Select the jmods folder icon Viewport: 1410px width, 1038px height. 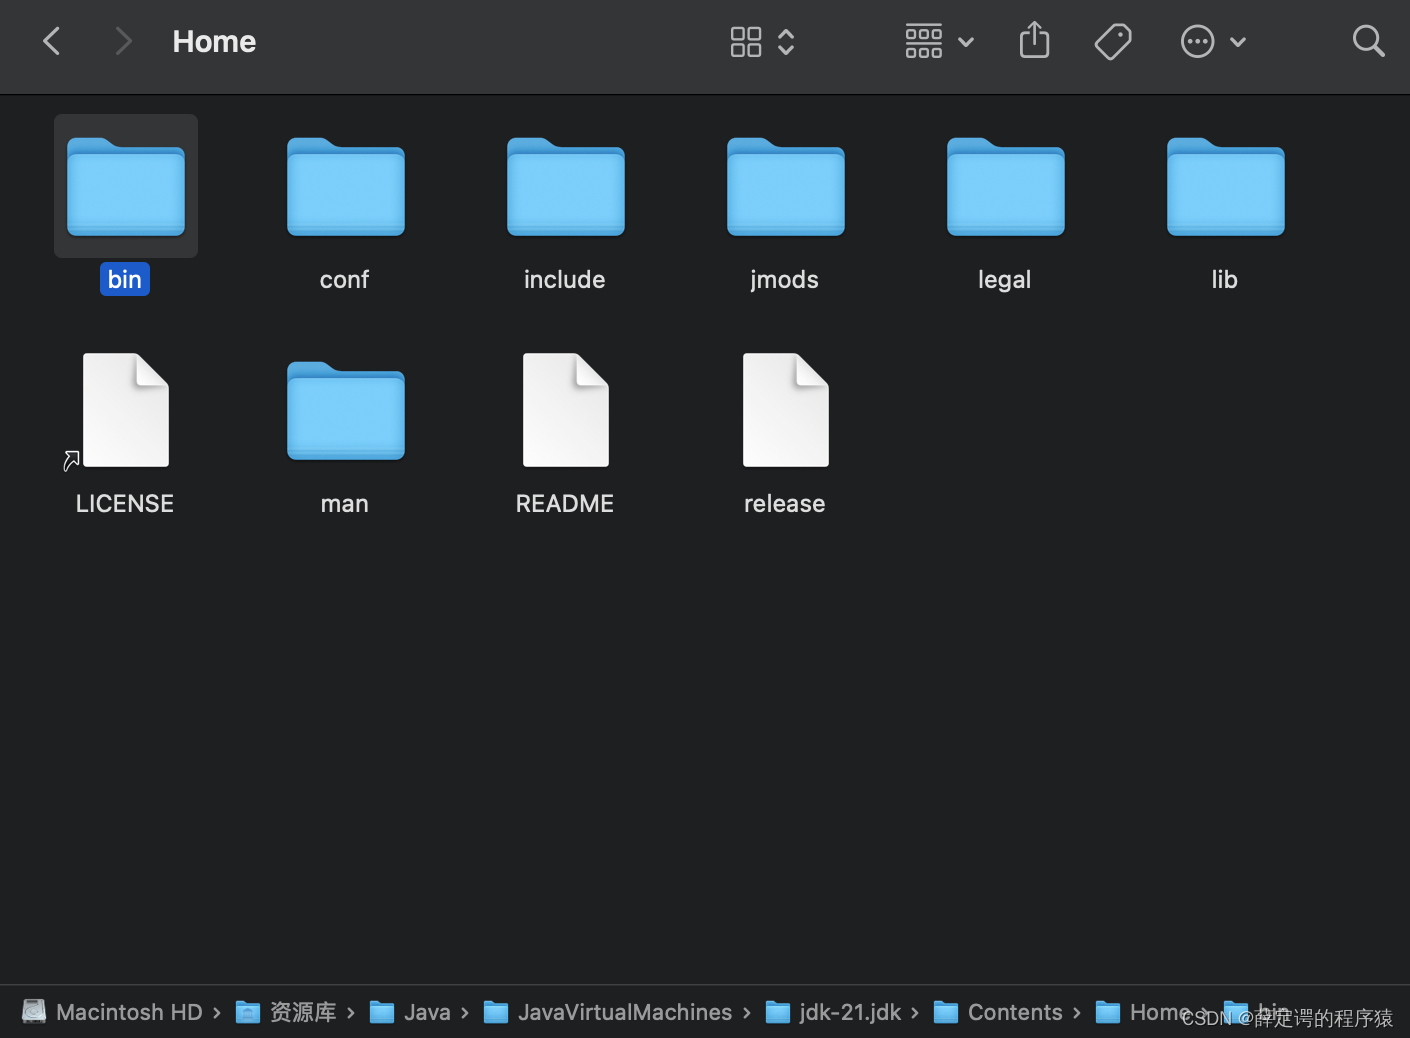pos(786,186)
